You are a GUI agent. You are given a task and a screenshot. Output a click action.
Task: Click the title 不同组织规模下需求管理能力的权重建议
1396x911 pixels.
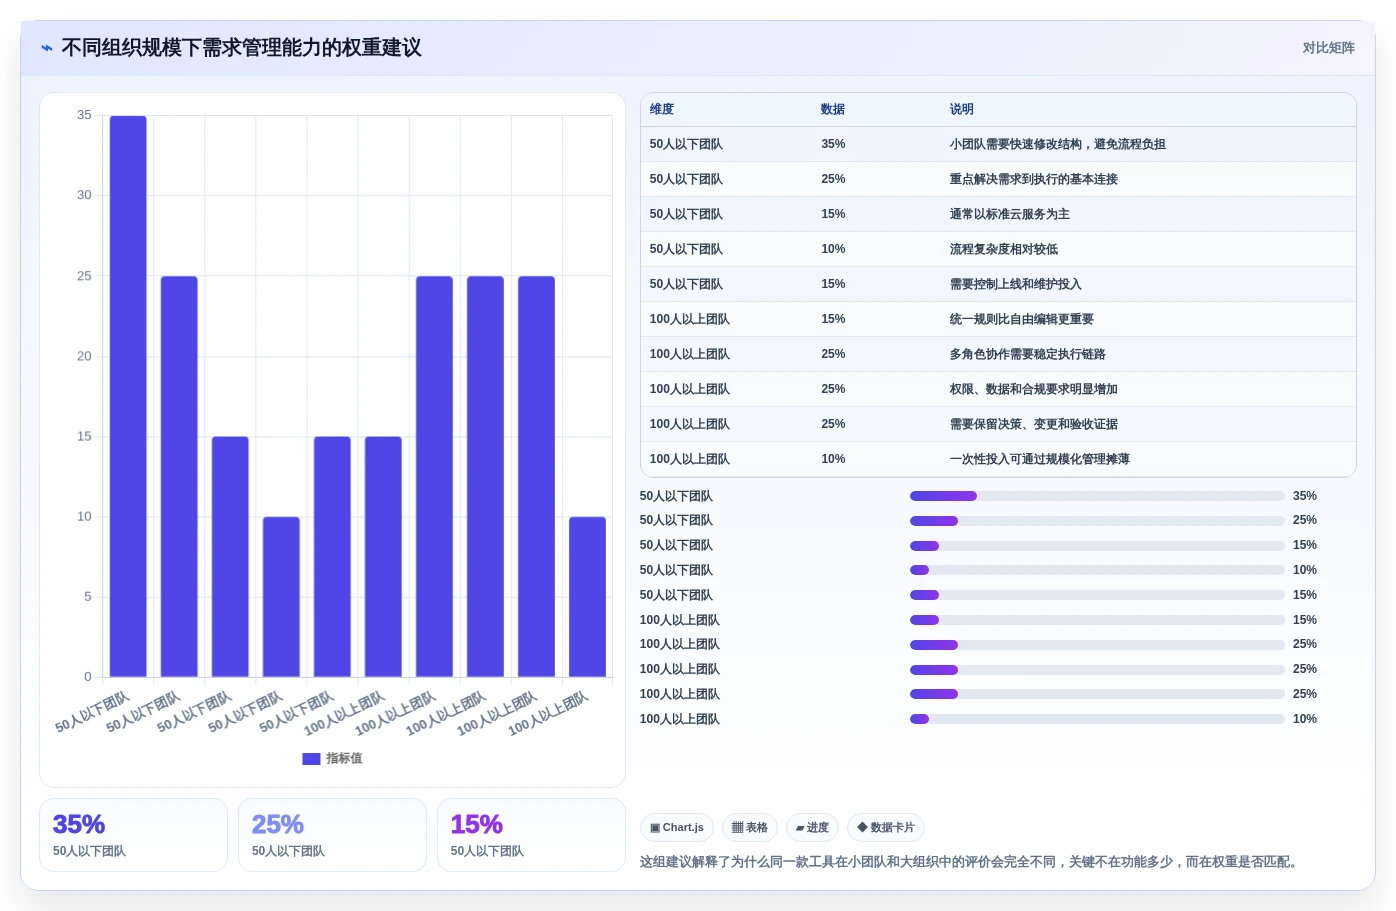coord(241,48)
